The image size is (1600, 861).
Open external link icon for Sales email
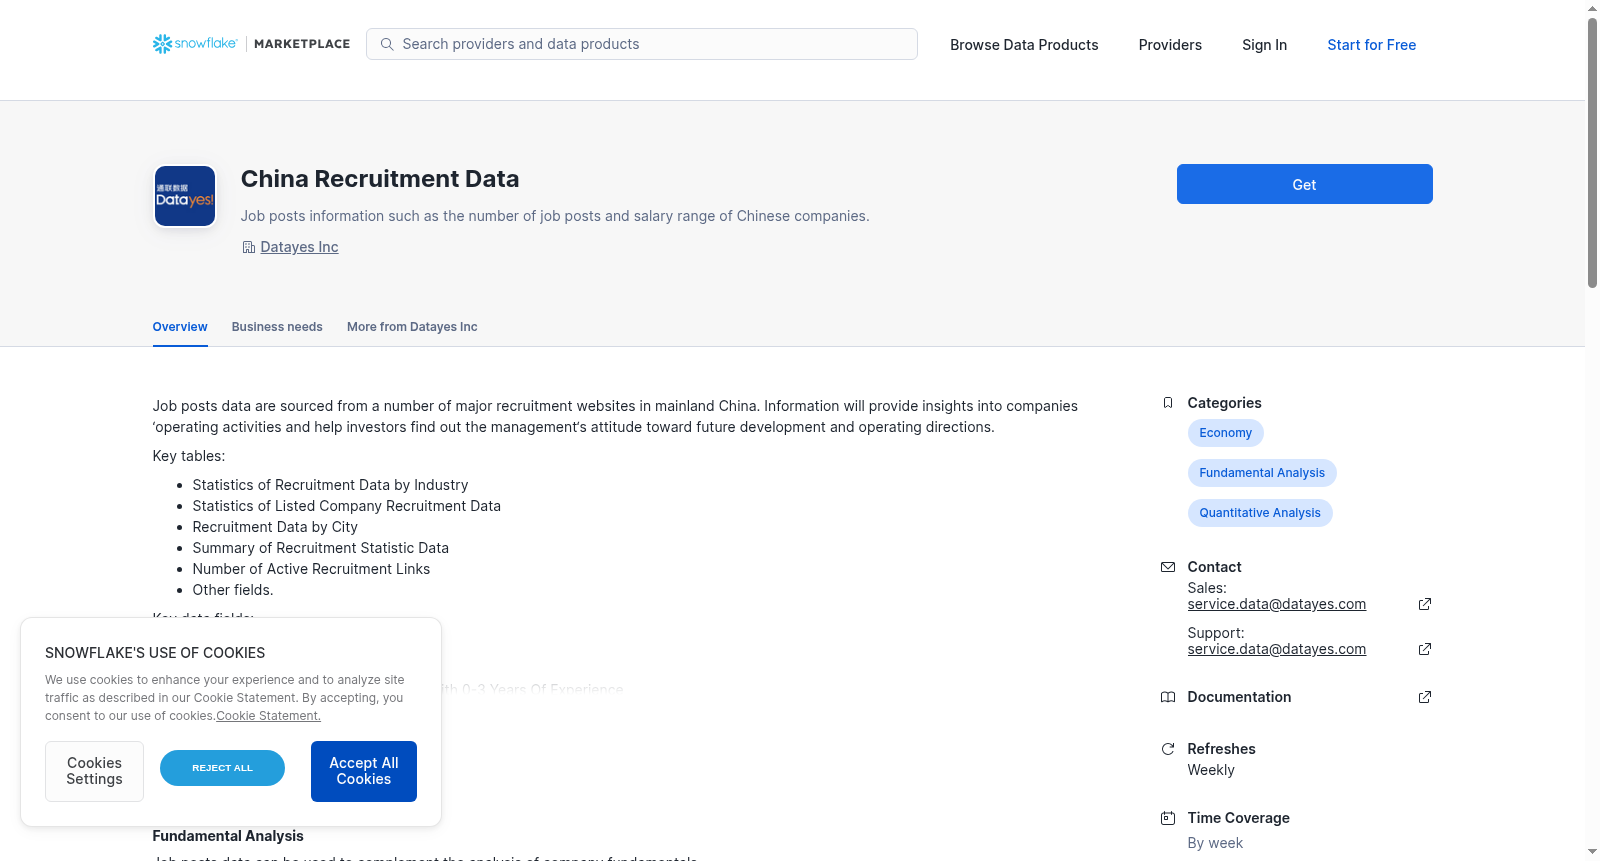point(1425,604)
